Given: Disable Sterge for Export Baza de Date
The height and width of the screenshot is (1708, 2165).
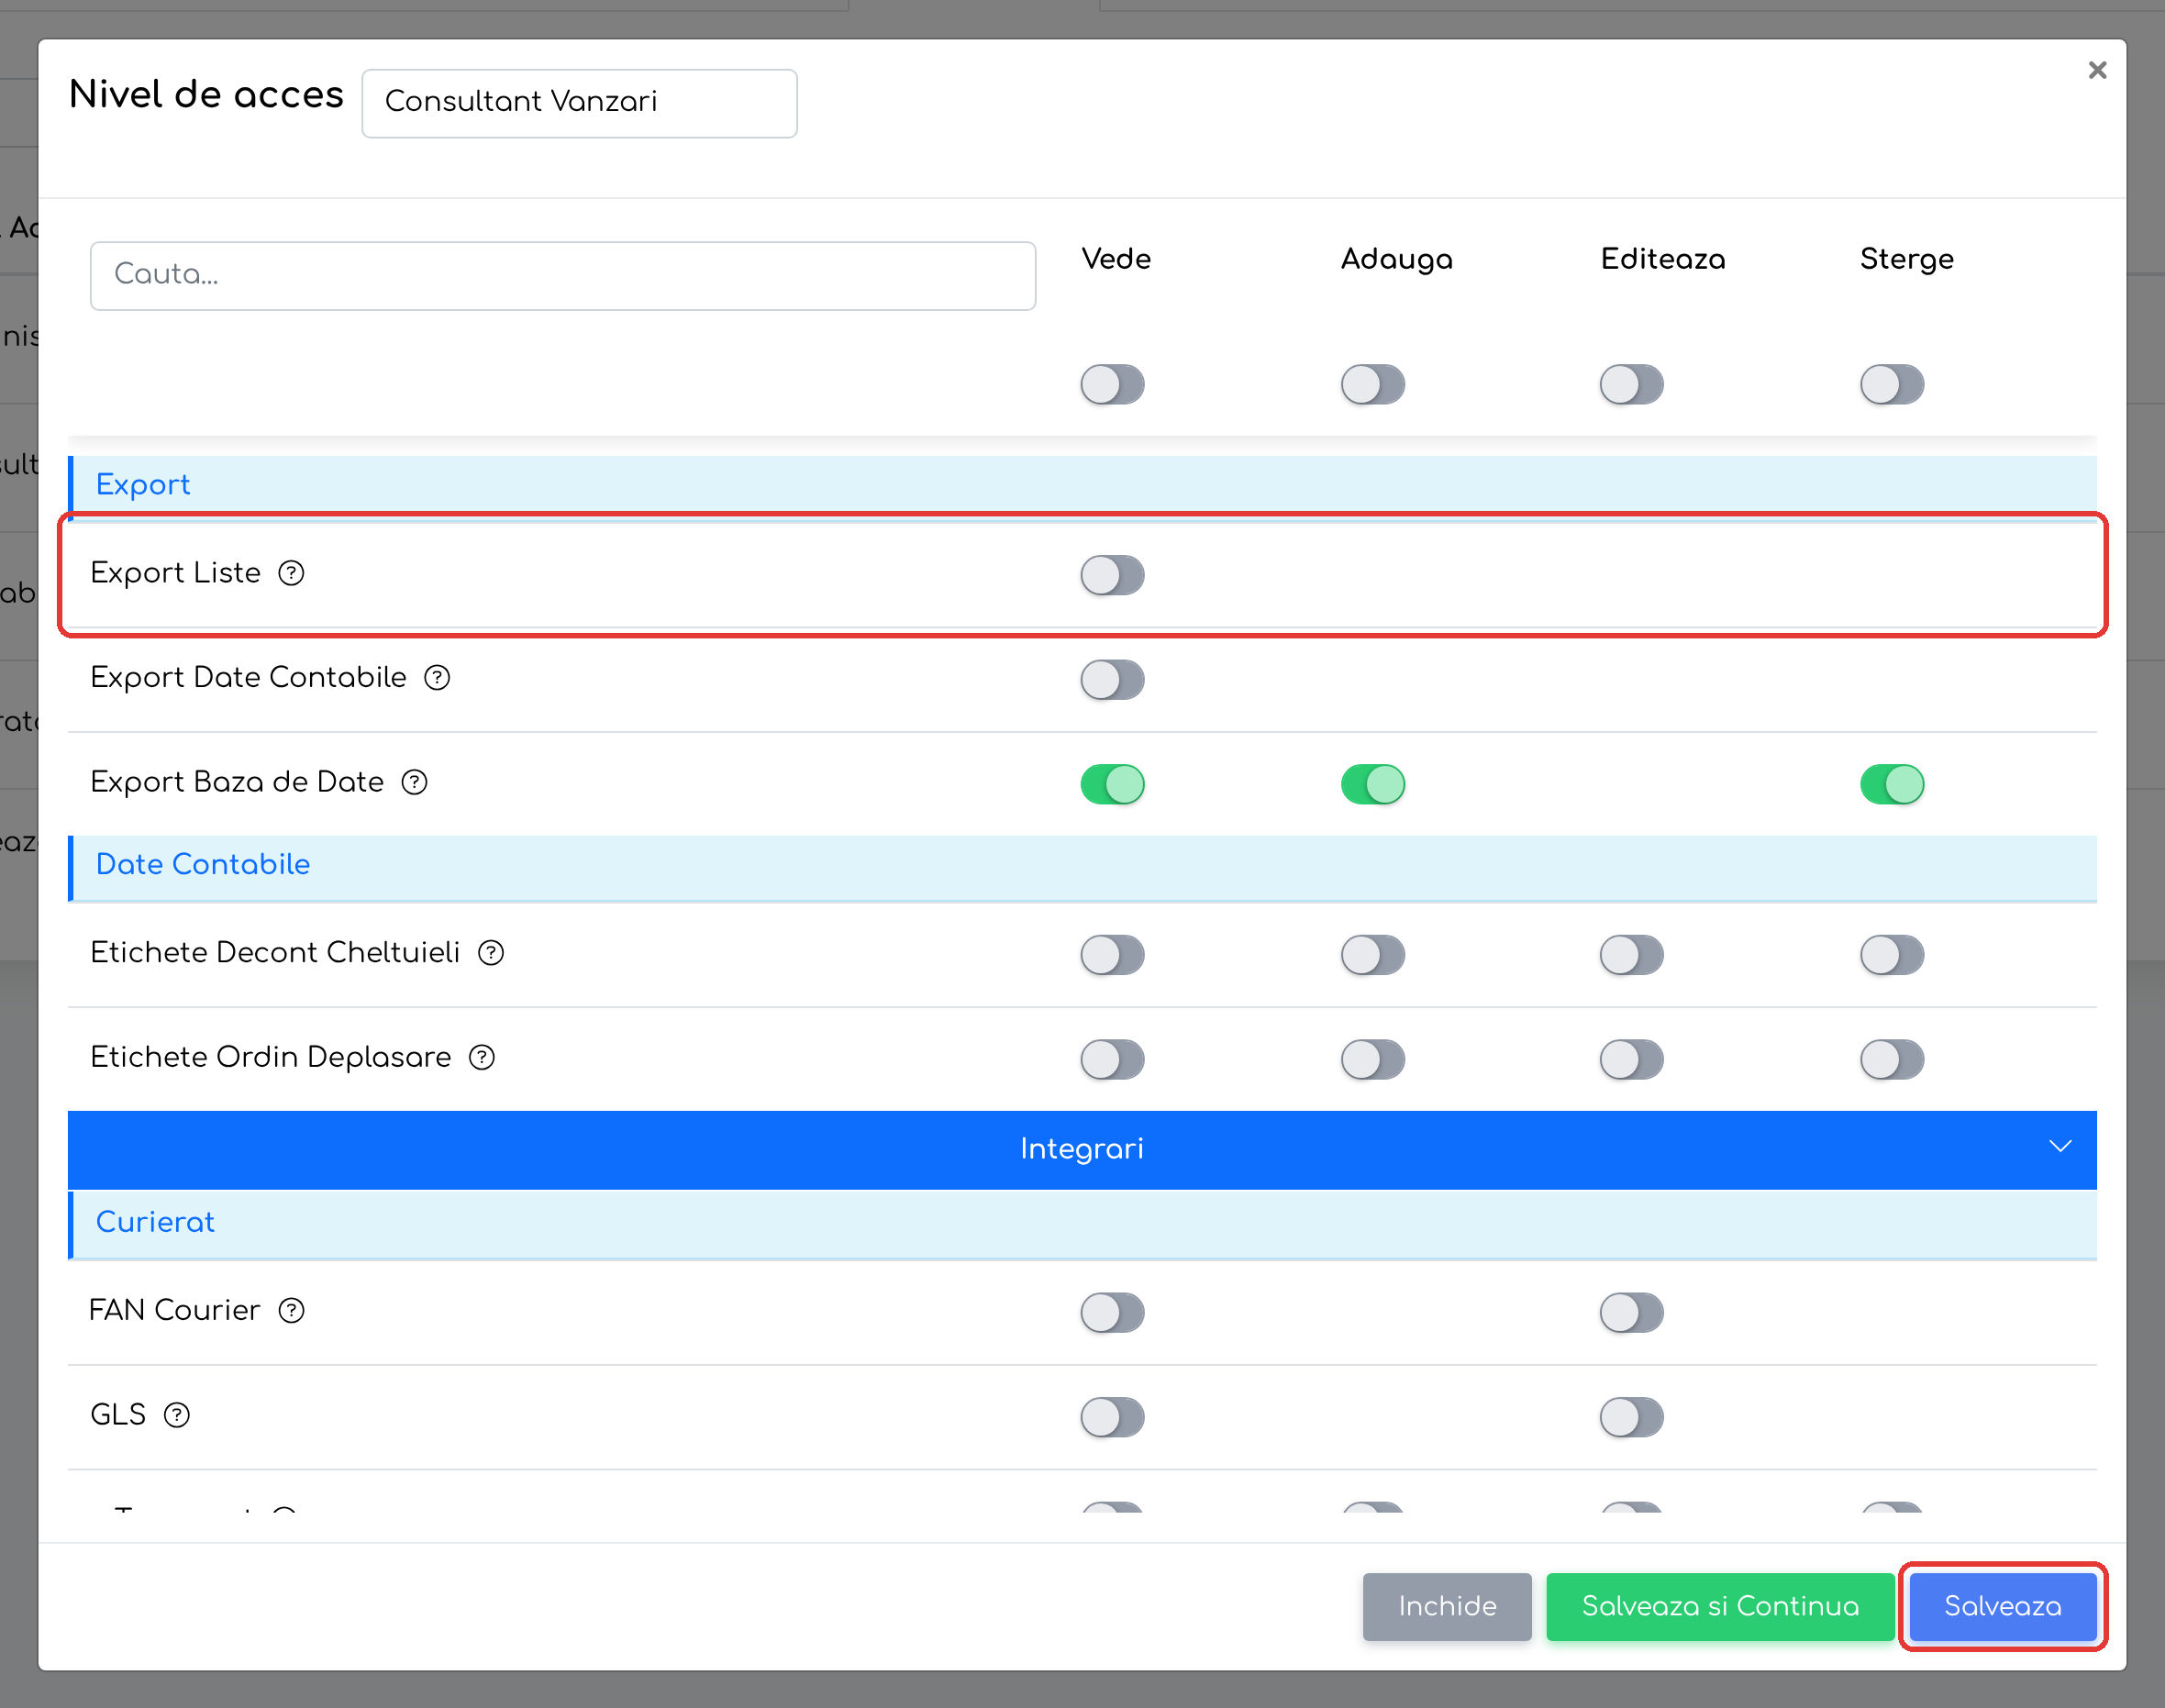Looking at the screenshot, I should tap(1891, 784).
